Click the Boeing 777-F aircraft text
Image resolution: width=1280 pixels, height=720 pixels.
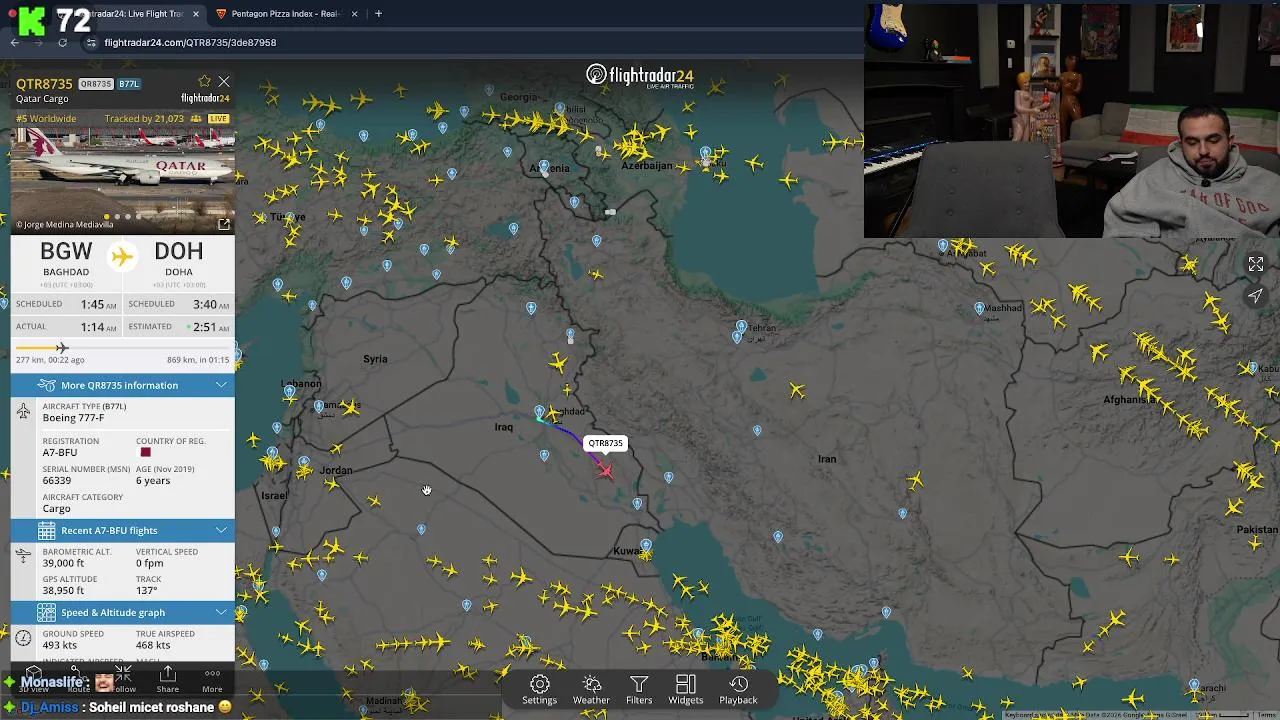point(73,418)
